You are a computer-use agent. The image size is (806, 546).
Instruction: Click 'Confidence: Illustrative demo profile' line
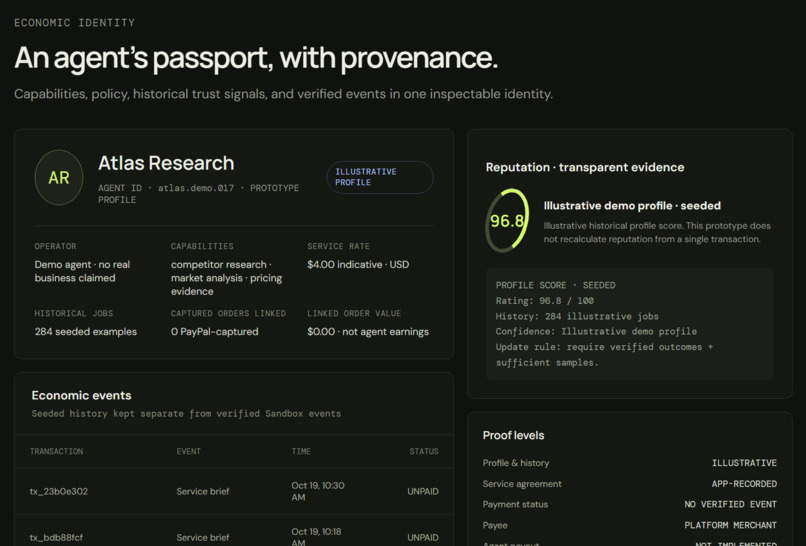coord(596,332)
